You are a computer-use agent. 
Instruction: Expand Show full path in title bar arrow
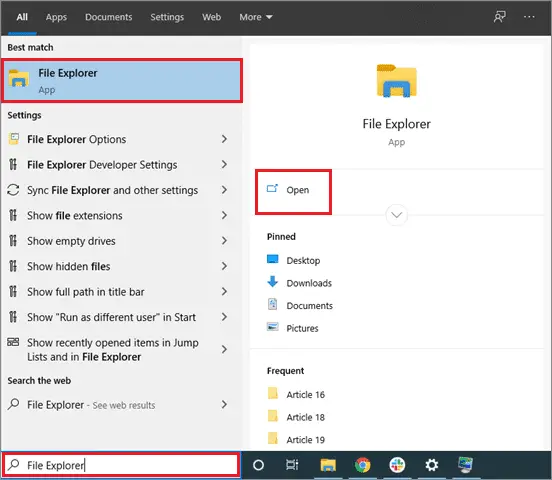(224, 291)
